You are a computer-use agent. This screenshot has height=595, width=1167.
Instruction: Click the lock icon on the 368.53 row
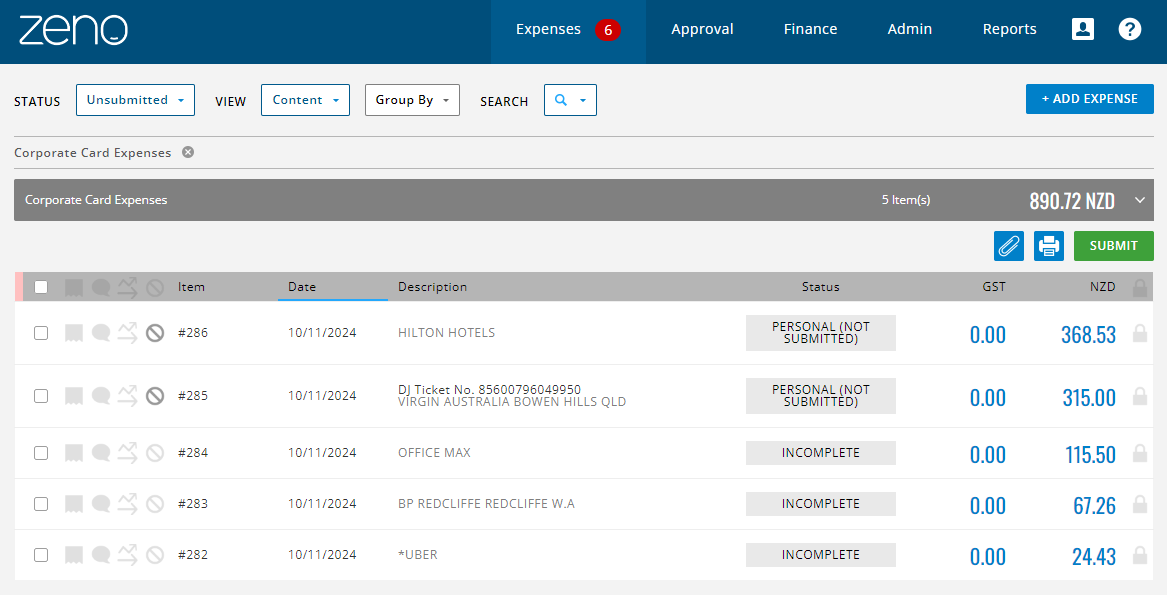point(1139,333)
